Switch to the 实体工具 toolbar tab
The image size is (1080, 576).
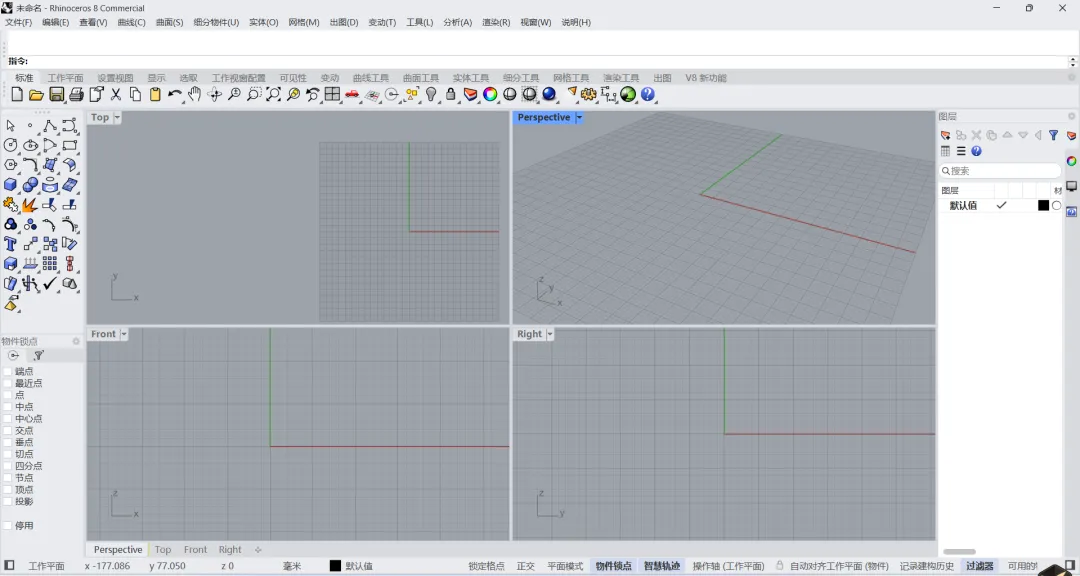point(471,78)
